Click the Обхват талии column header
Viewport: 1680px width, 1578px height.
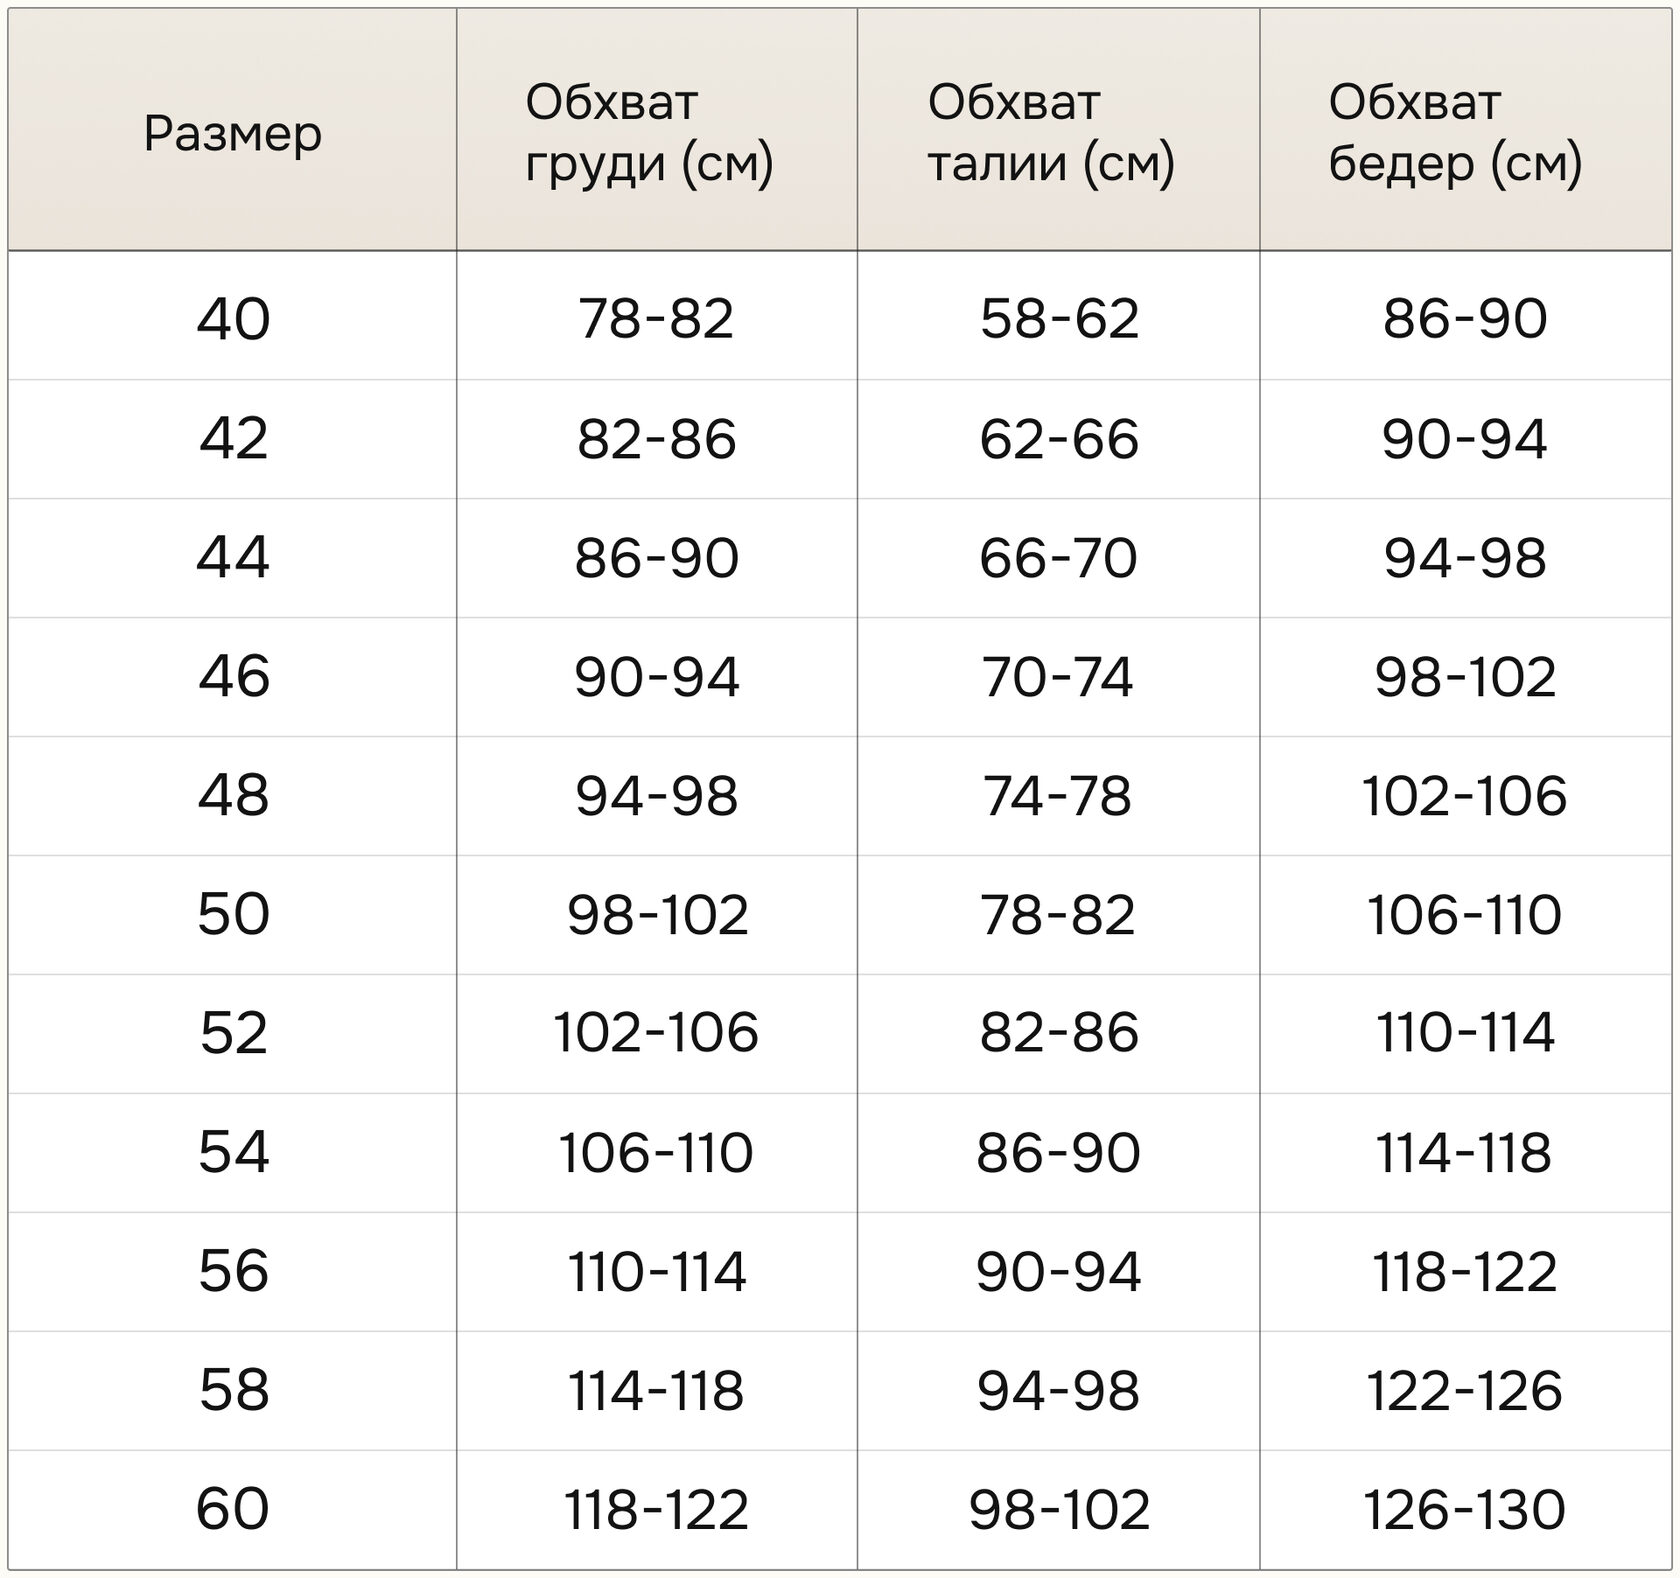(1051, 133)
